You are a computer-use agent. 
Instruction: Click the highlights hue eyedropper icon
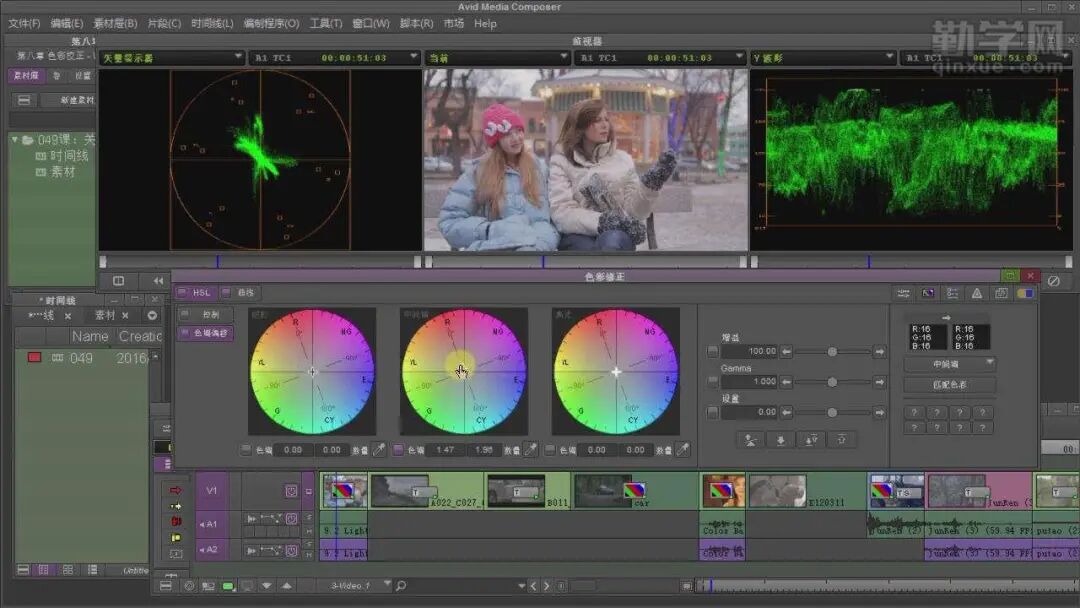[x=683, y=450]
